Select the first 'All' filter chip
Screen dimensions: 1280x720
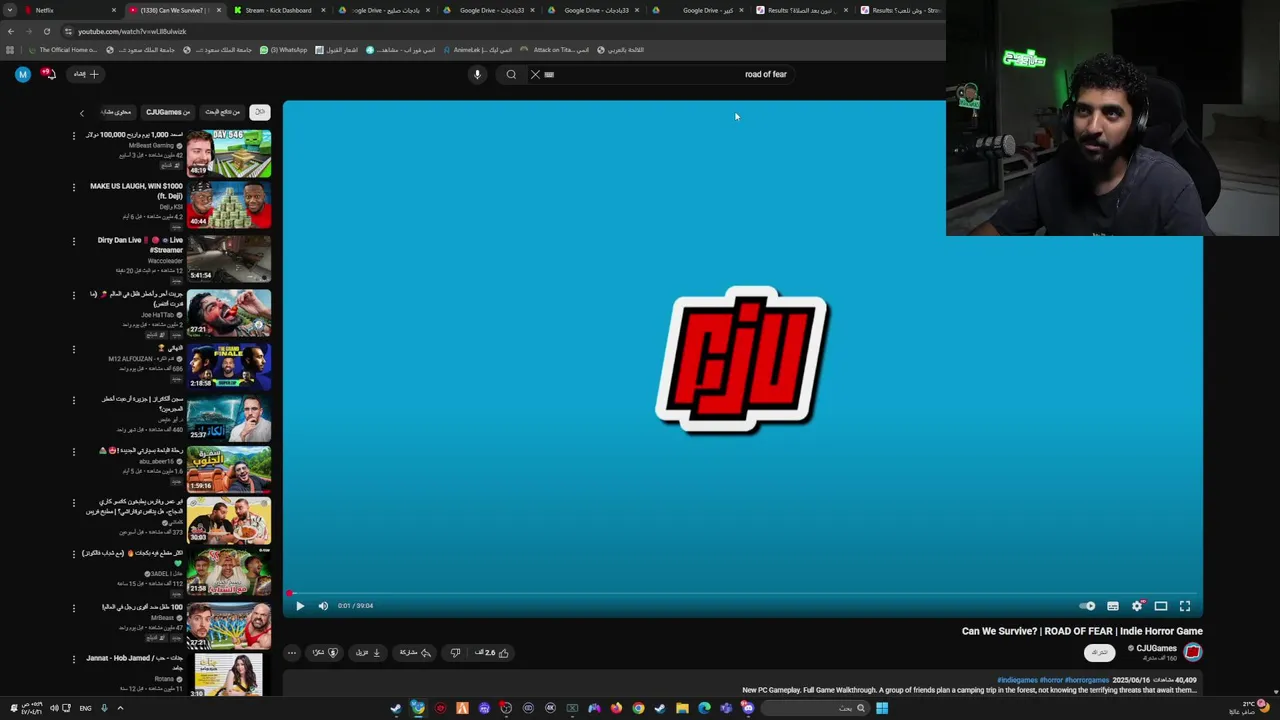260,112
